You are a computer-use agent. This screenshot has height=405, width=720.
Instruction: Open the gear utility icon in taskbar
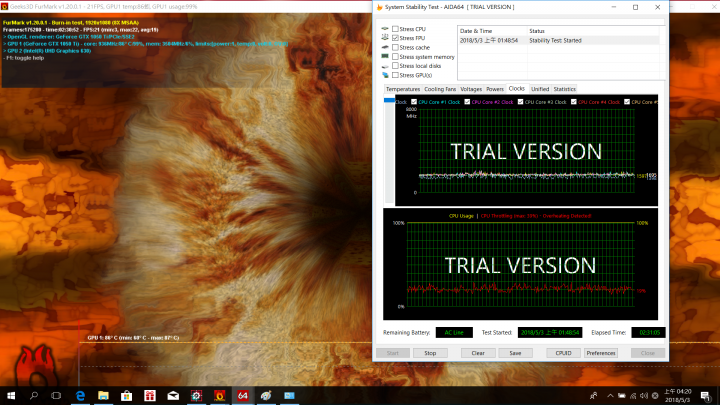[x=197, y=395]
